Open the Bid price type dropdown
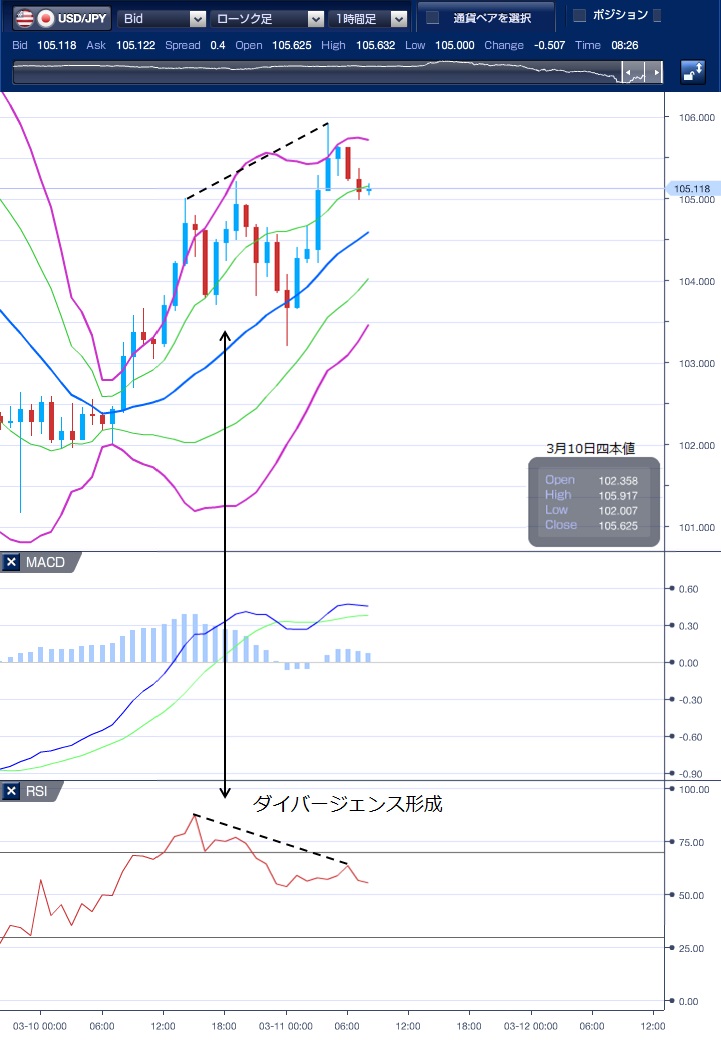Image resolution: width=721 pixels, height=1040 pixels. (162, 18)
